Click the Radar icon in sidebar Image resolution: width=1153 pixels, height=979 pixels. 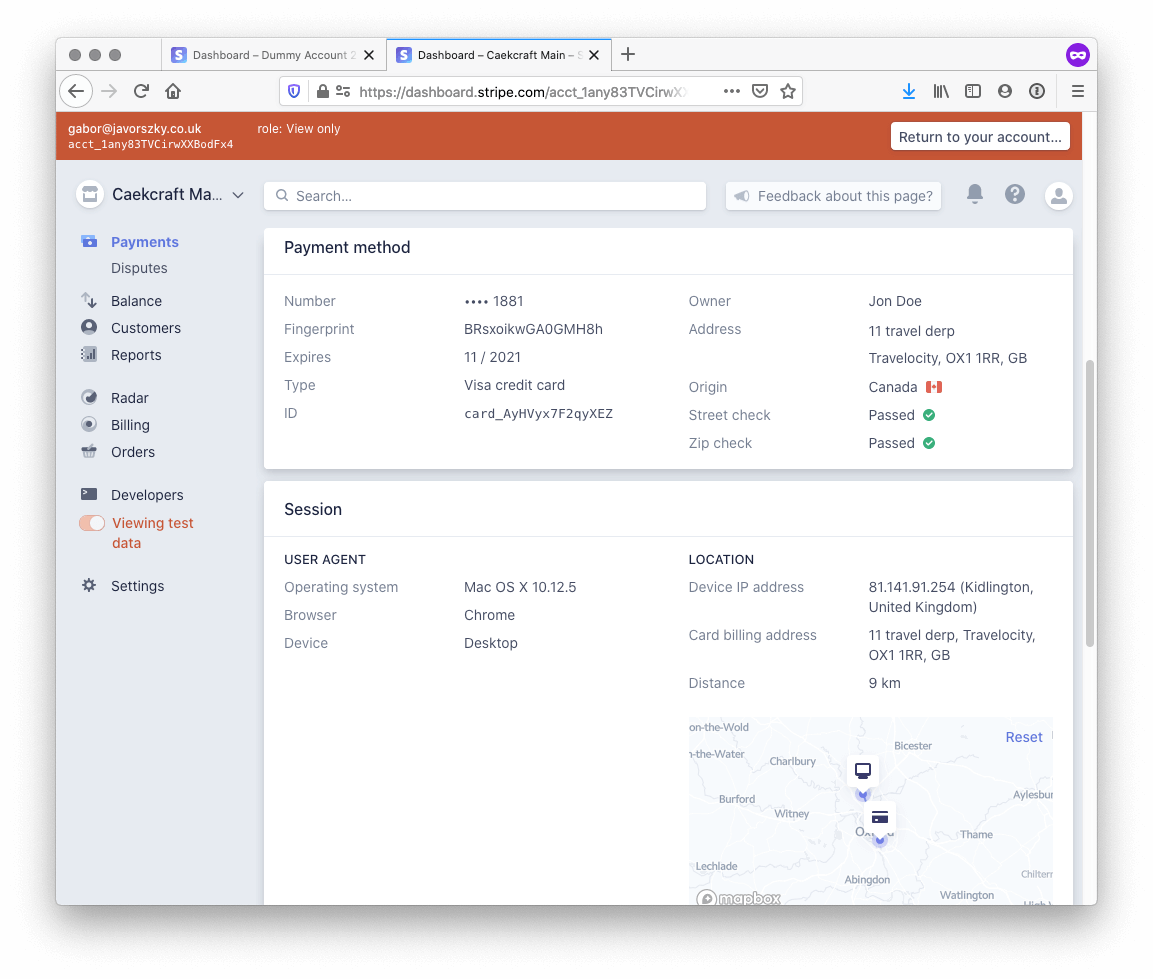pyautogui.click(x=89, y=397)
